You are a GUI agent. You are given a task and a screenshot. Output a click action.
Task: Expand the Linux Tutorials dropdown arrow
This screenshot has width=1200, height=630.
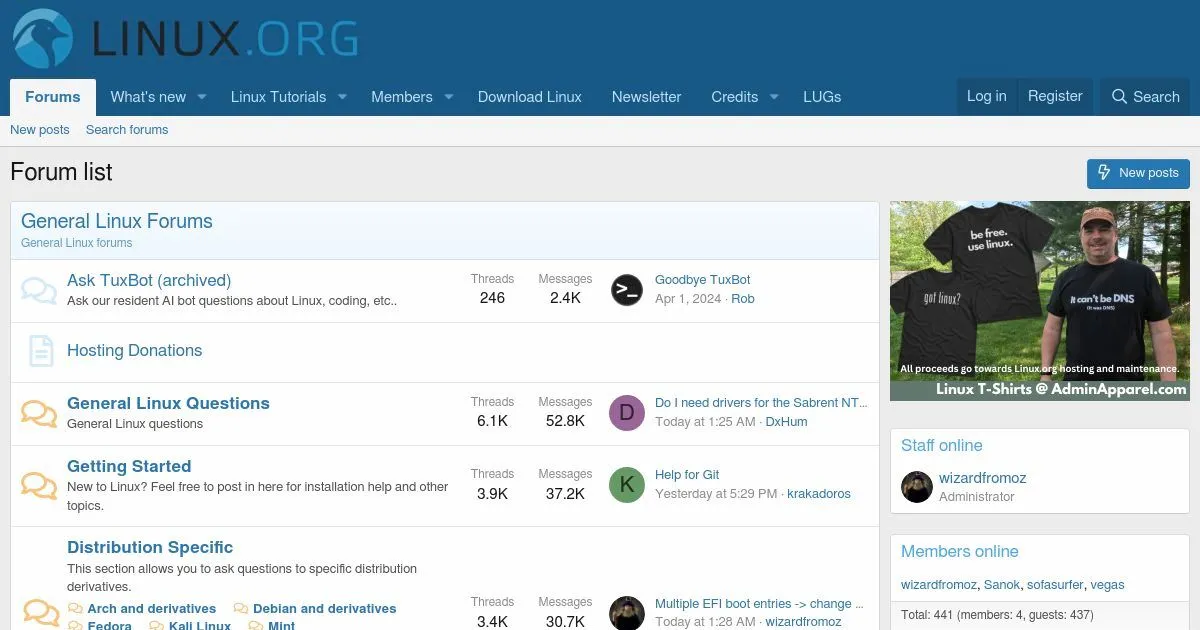tap(342, 97)
